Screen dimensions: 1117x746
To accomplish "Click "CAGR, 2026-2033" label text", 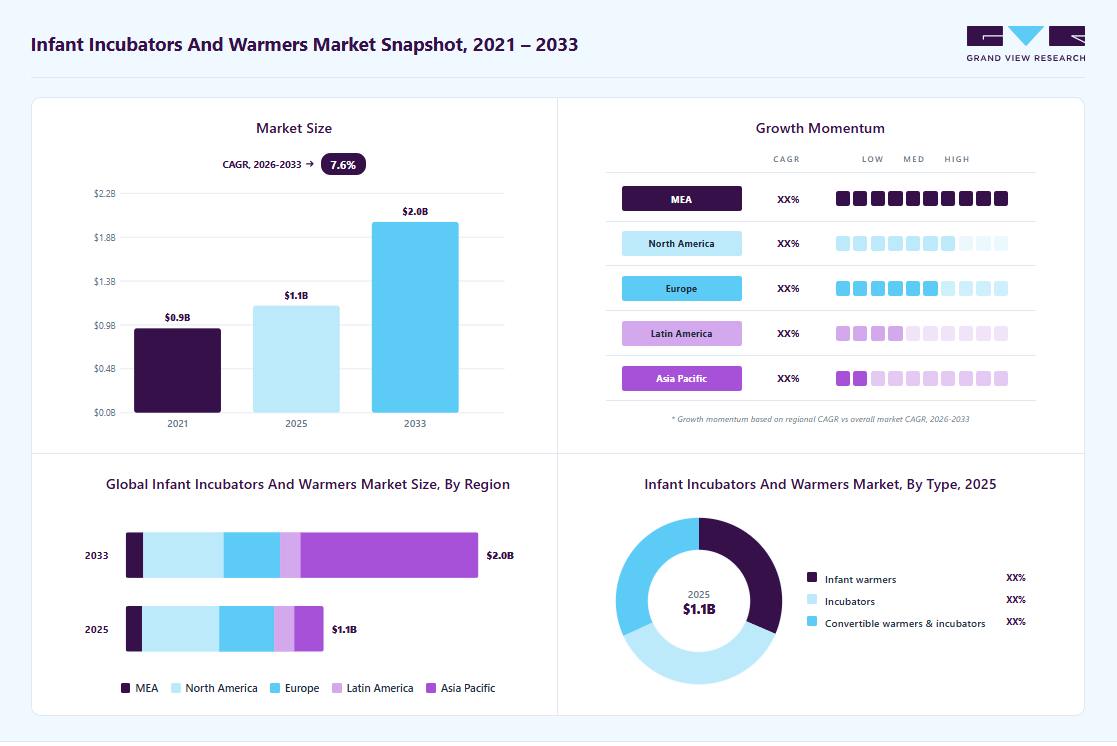I will pyautogui.click(x=261, y=165).
